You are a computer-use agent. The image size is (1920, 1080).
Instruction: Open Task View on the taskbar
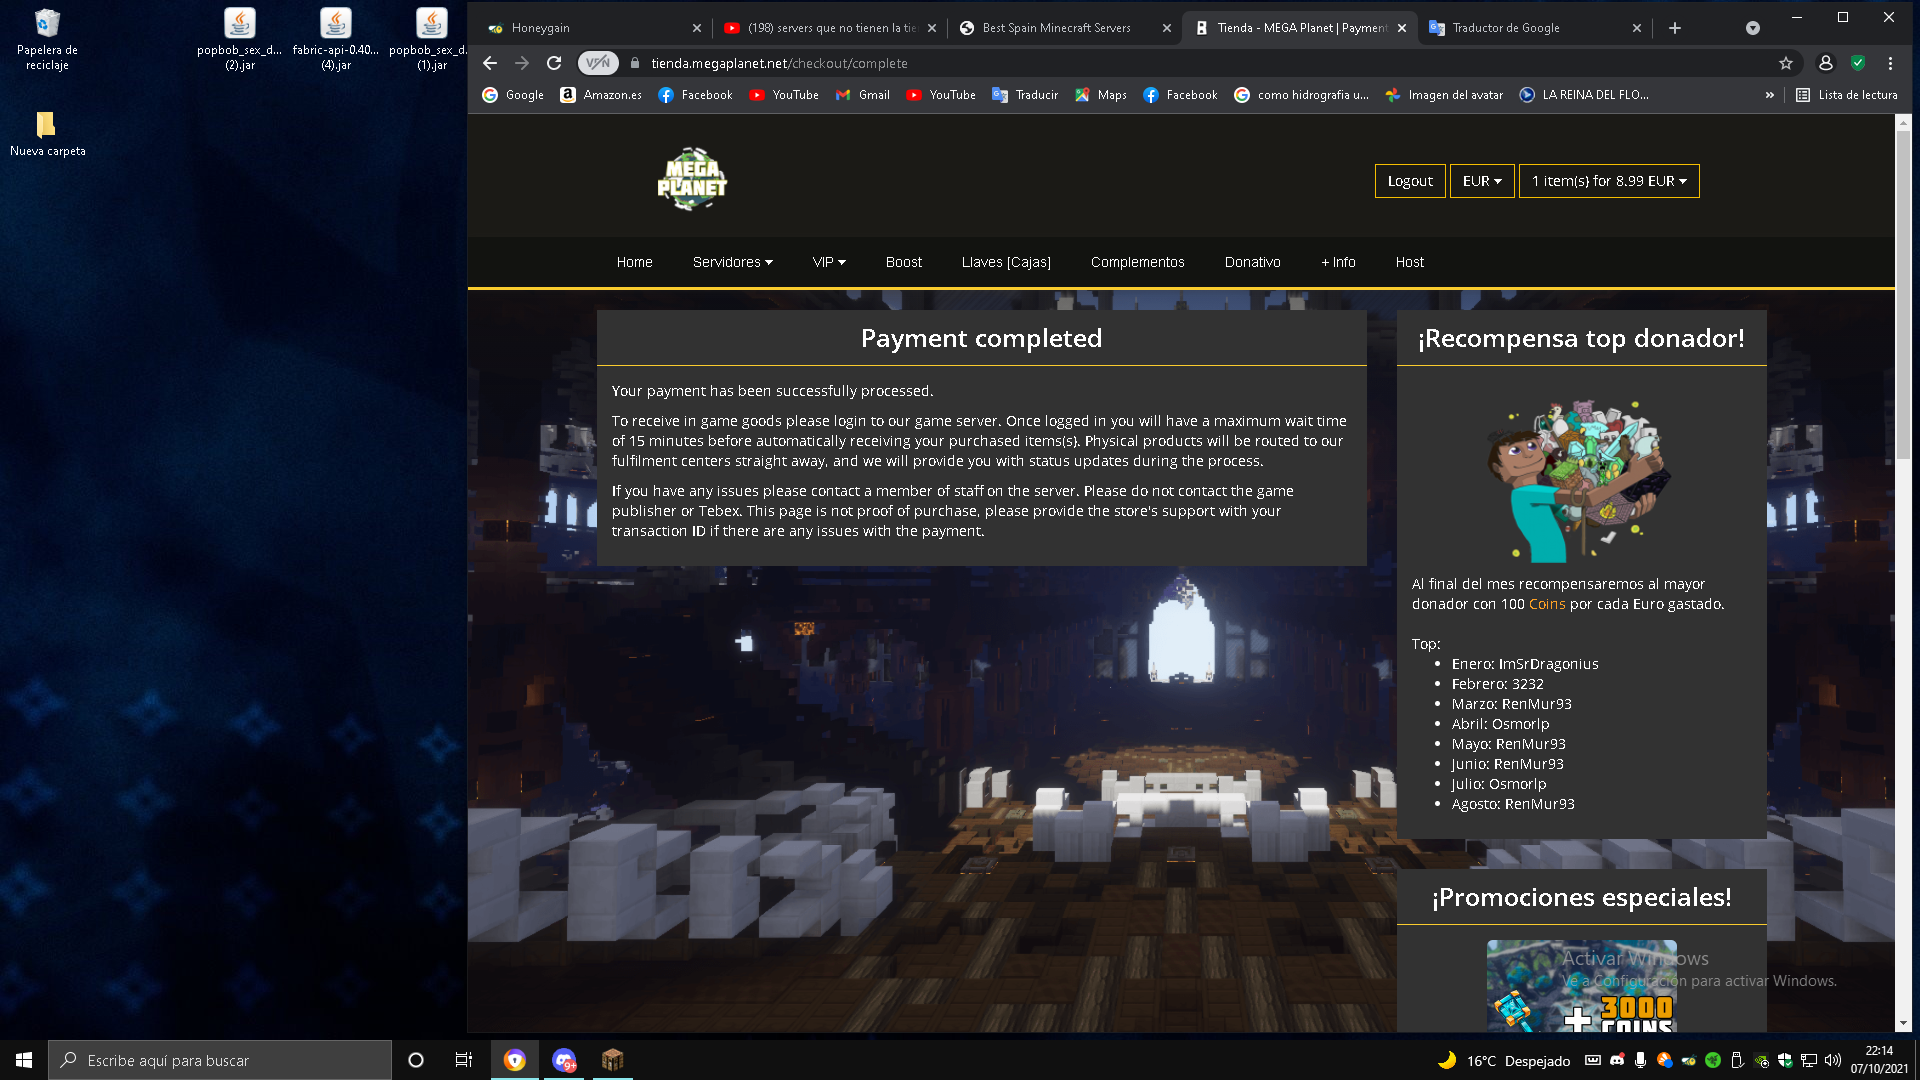click(x=464, y=1060)
